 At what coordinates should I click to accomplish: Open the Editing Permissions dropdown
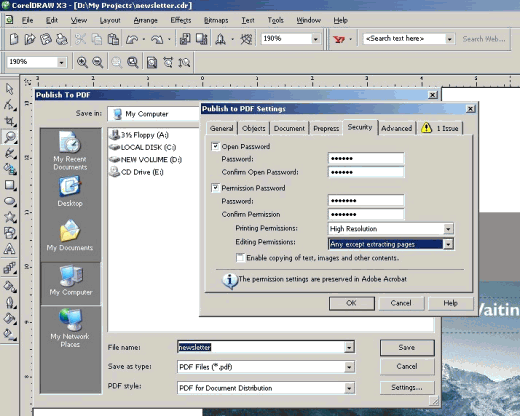click(x=448, y=244)
